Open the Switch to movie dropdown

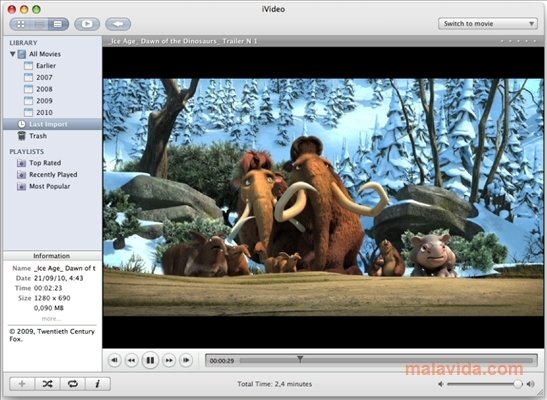coord(488,24)
